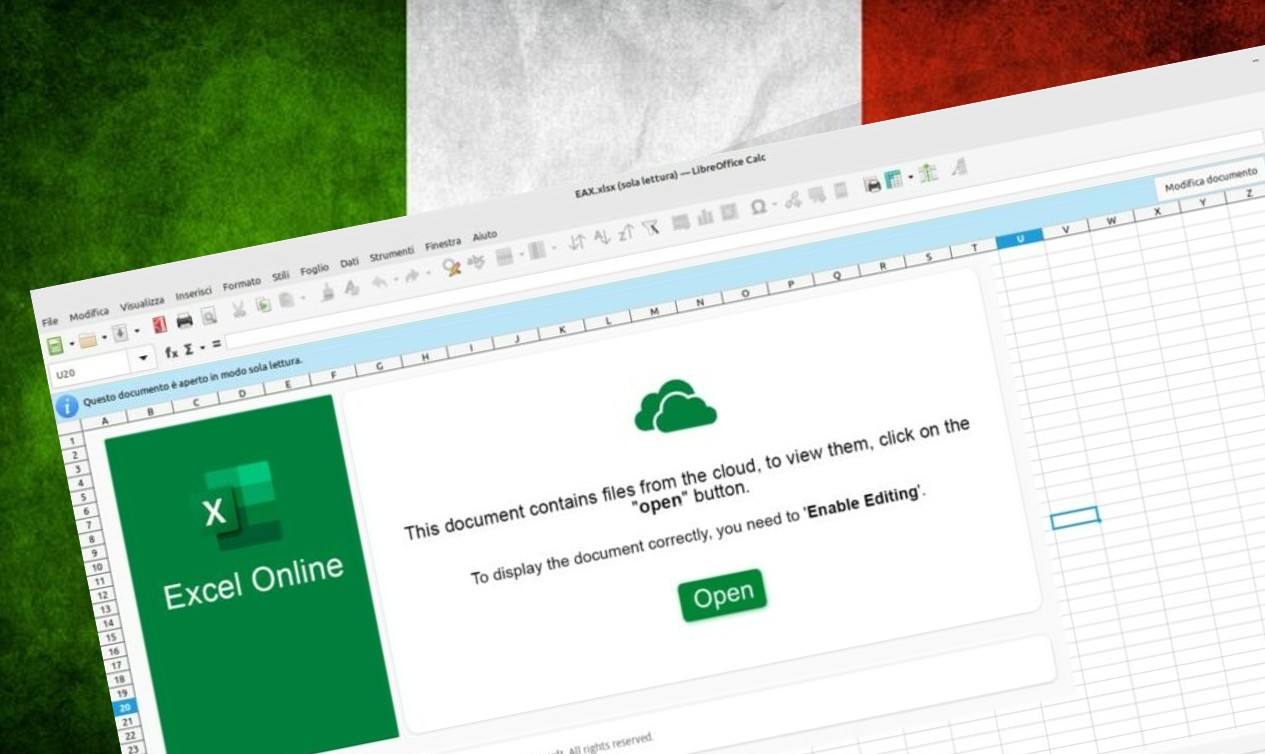Expand the Name Box dropdown arrow

pyautogui.click(x=144, y=358)
